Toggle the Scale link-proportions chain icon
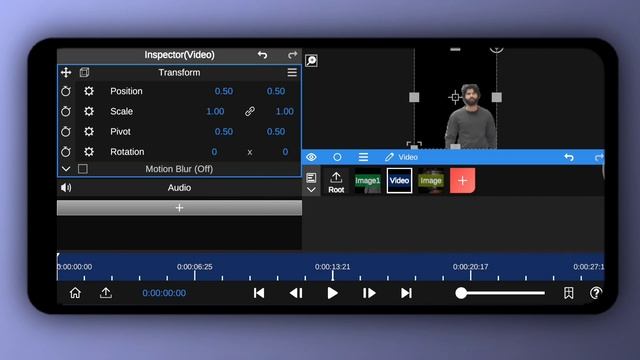The image size is (640, 360). (x=250, y=111)
